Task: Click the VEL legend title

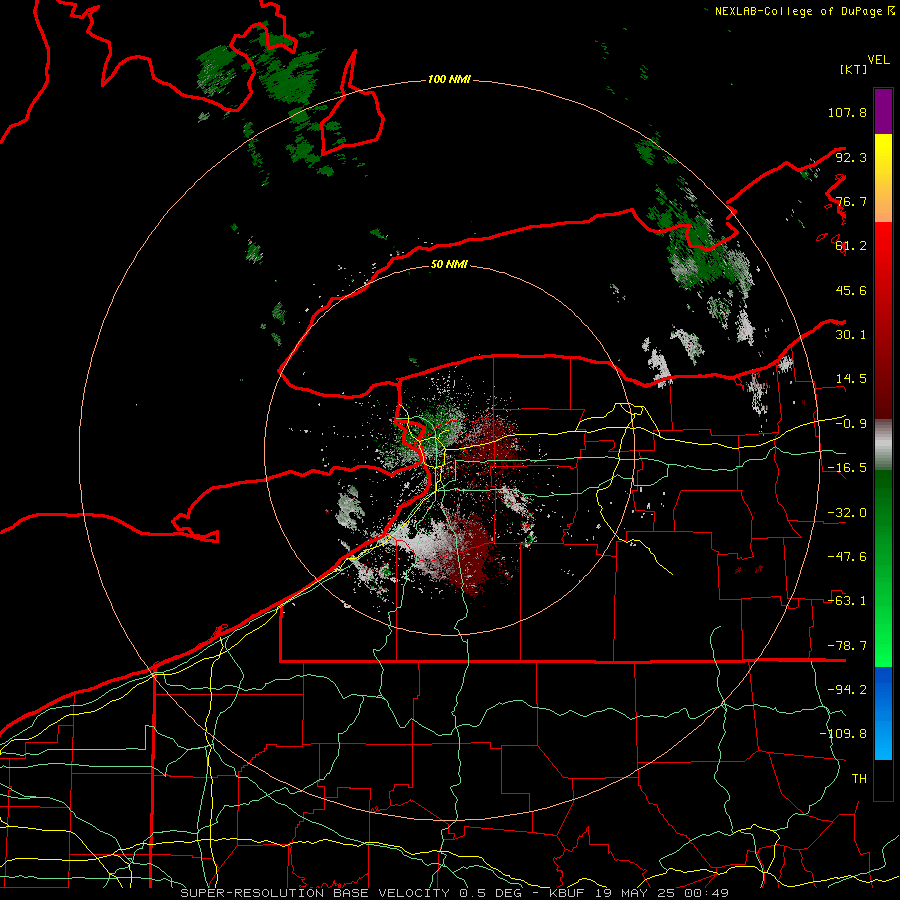Action: pos(878,59)
